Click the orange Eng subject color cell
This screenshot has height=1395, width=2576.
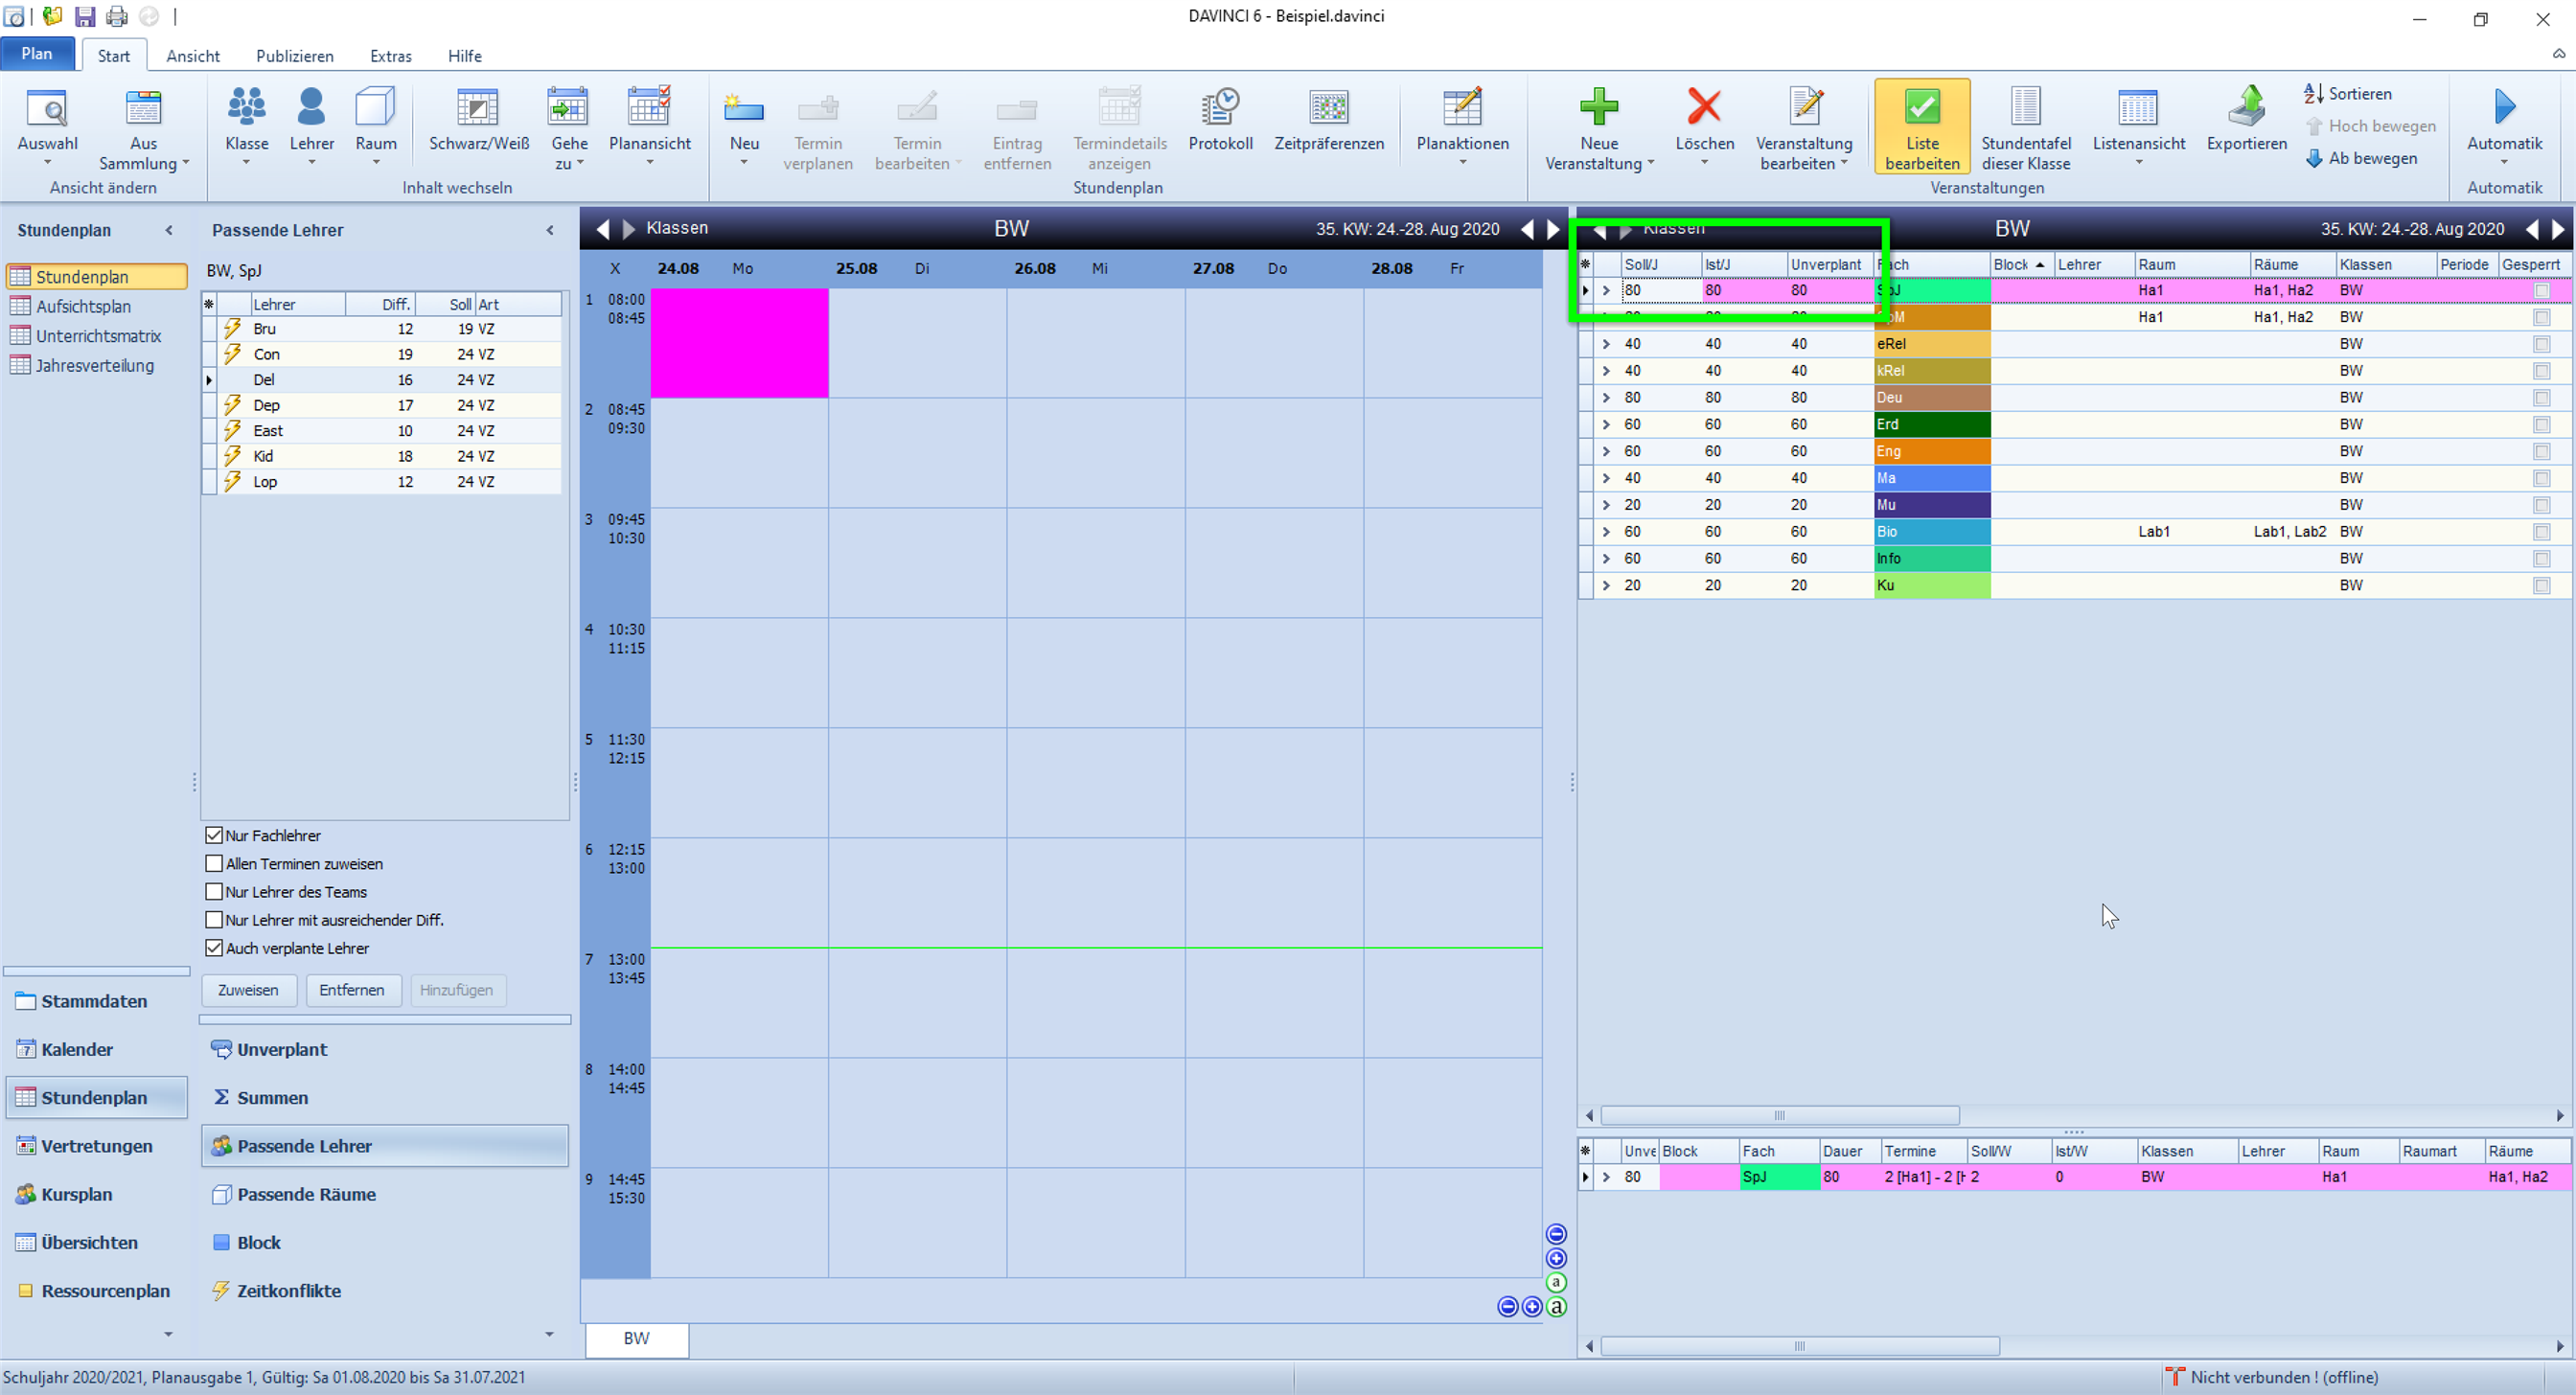pos(1932,452)
